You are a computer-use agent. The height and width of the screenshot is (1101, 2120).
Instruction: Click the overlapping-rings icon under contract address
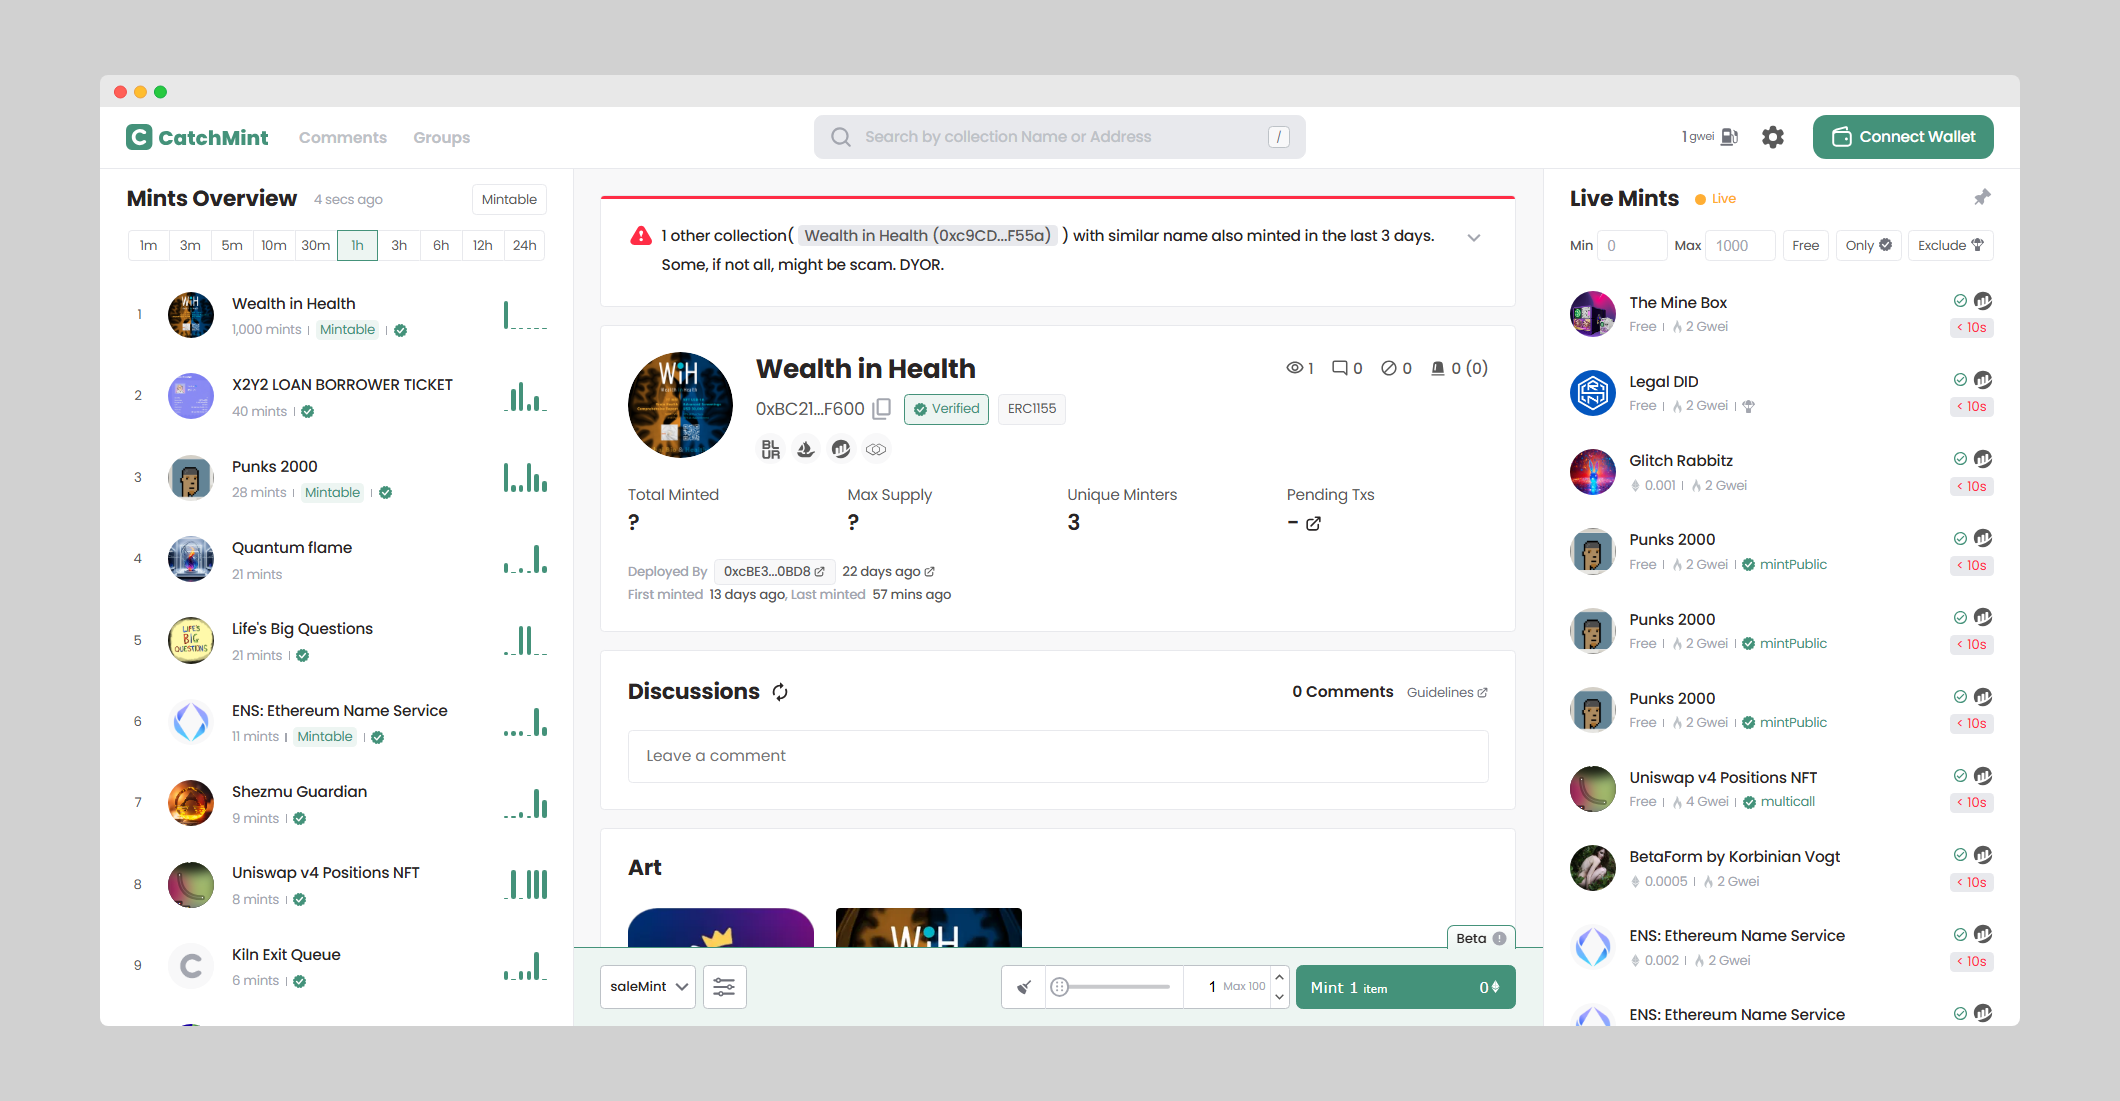pos(876,450)
